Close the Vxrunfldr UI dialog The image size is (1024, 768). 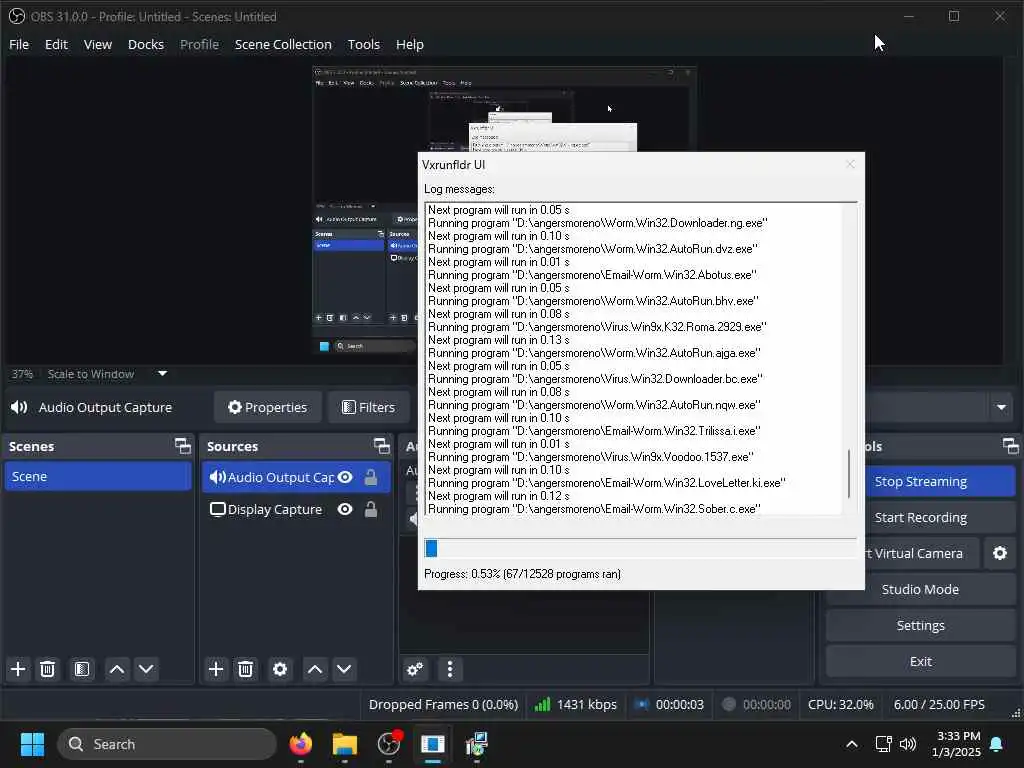tap(850, 165)
